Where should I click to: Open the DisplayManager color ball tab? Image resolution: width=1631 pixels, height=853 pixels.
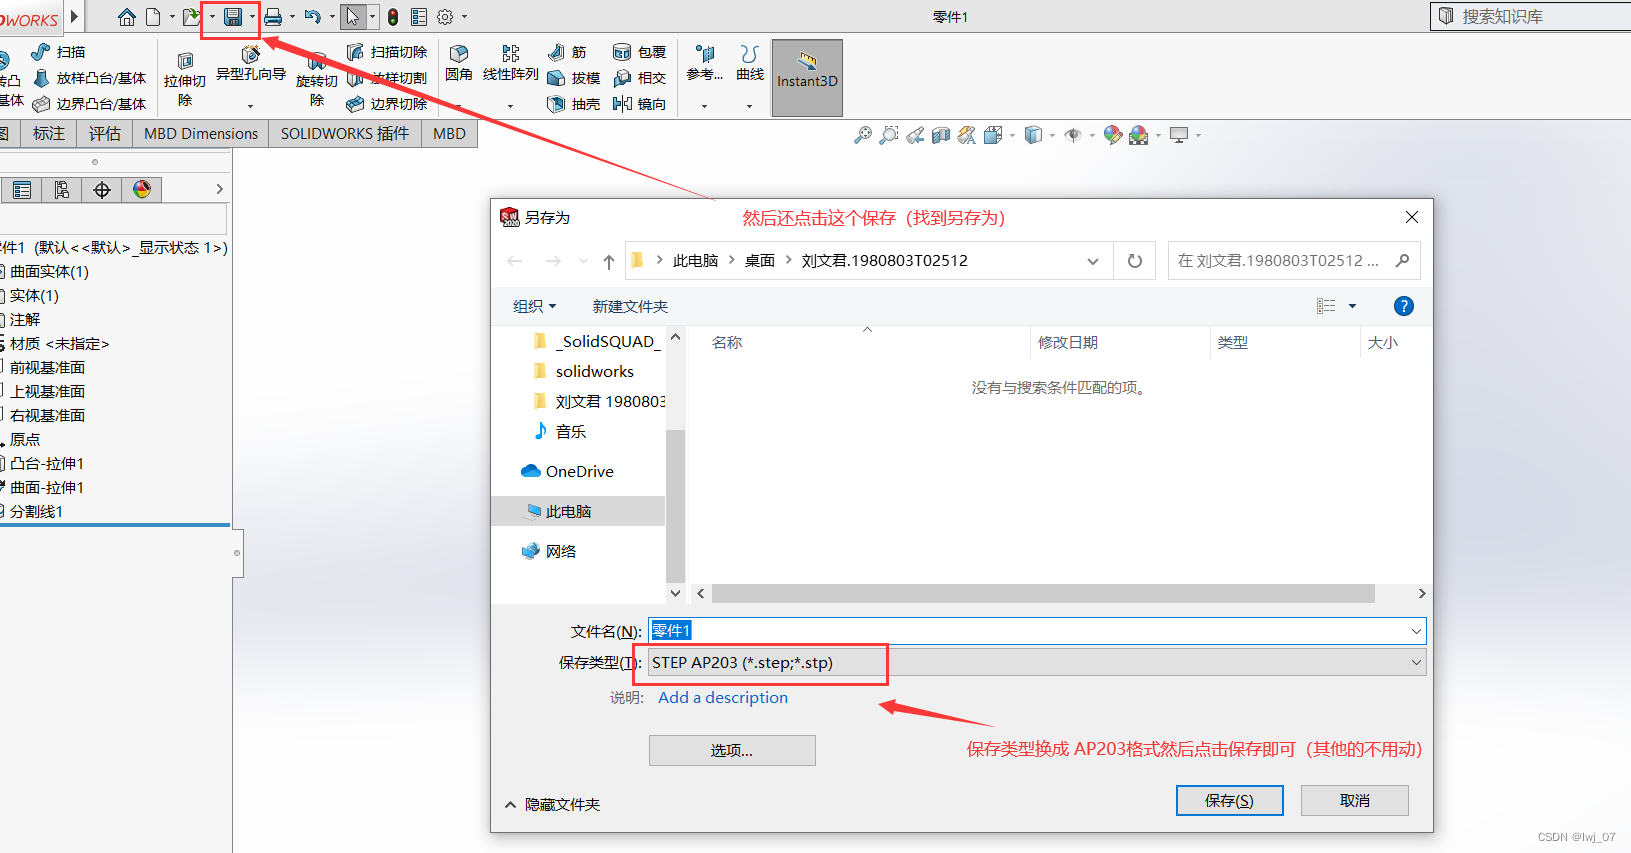coord(142,190)
